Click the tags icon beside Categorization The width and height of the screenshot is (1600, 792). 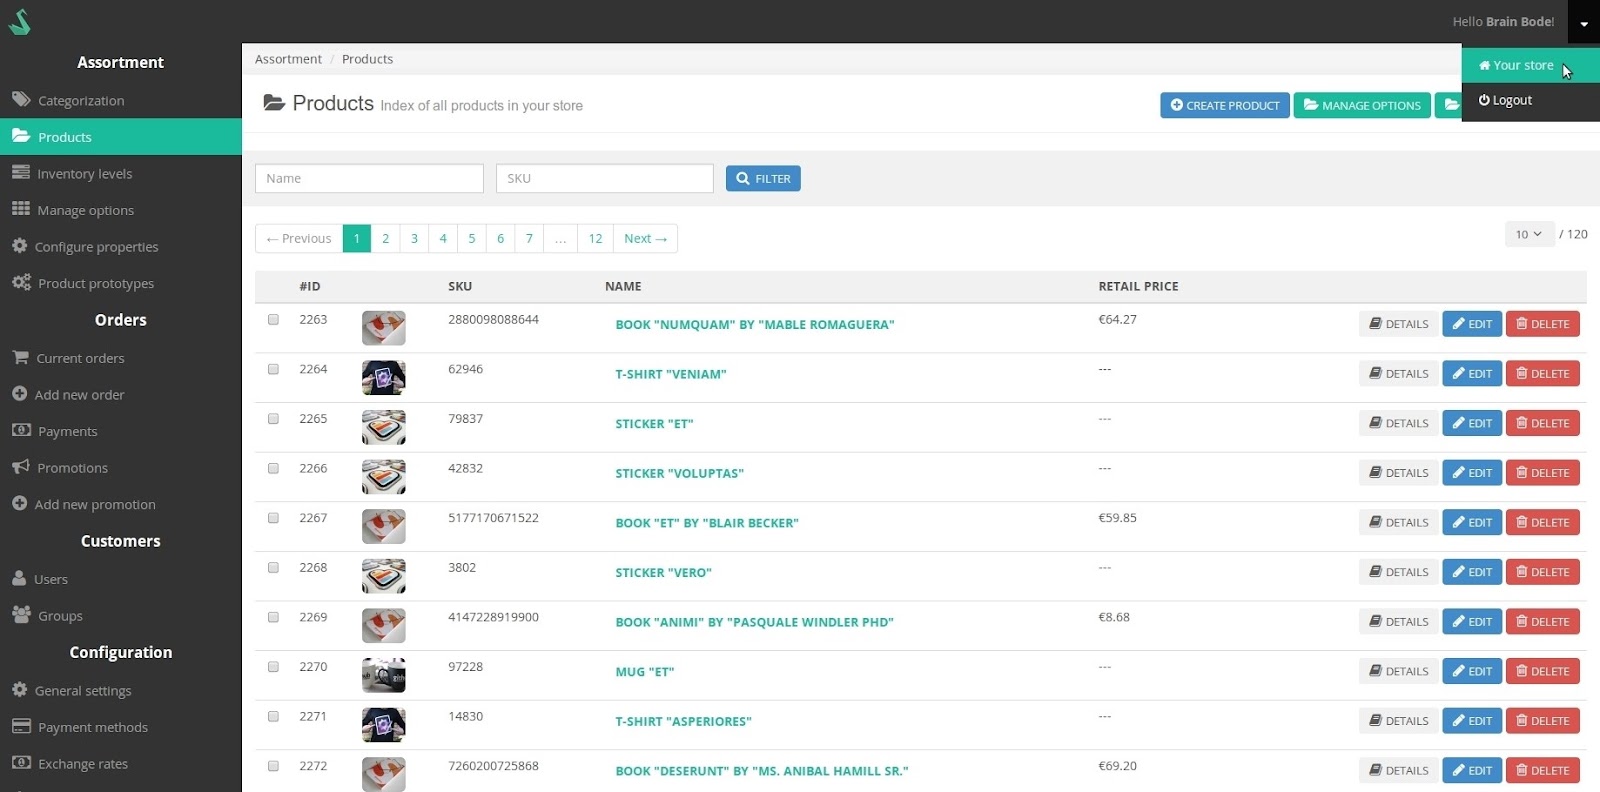(x=21, y=99)
